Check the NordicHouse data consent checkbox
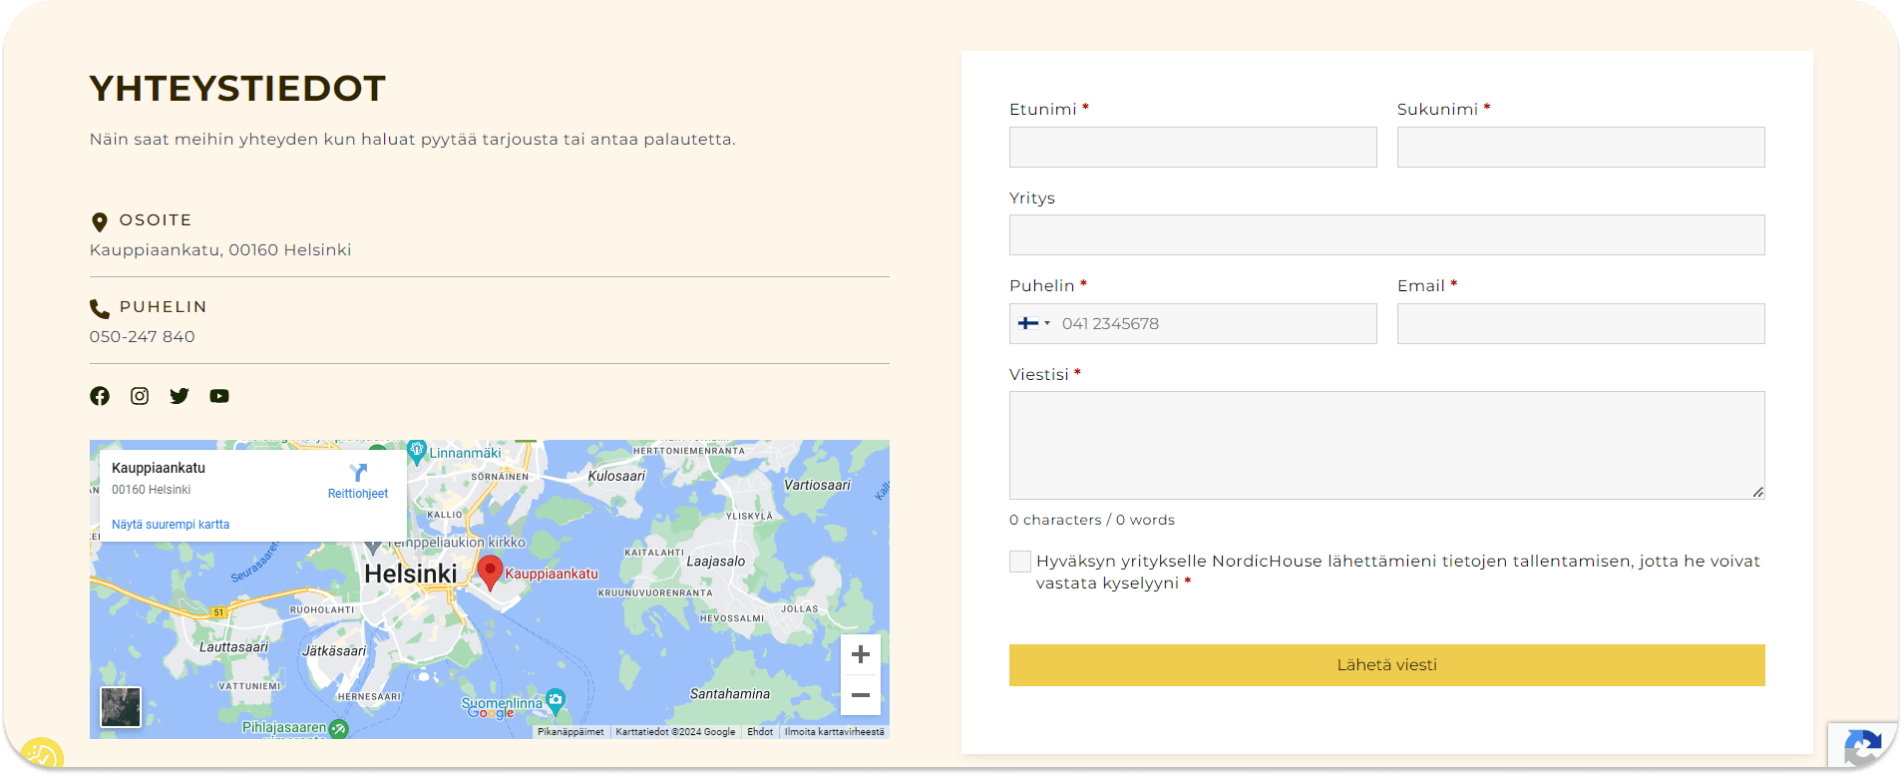This screenshot has width=1902, height=775. (1020, 562)
